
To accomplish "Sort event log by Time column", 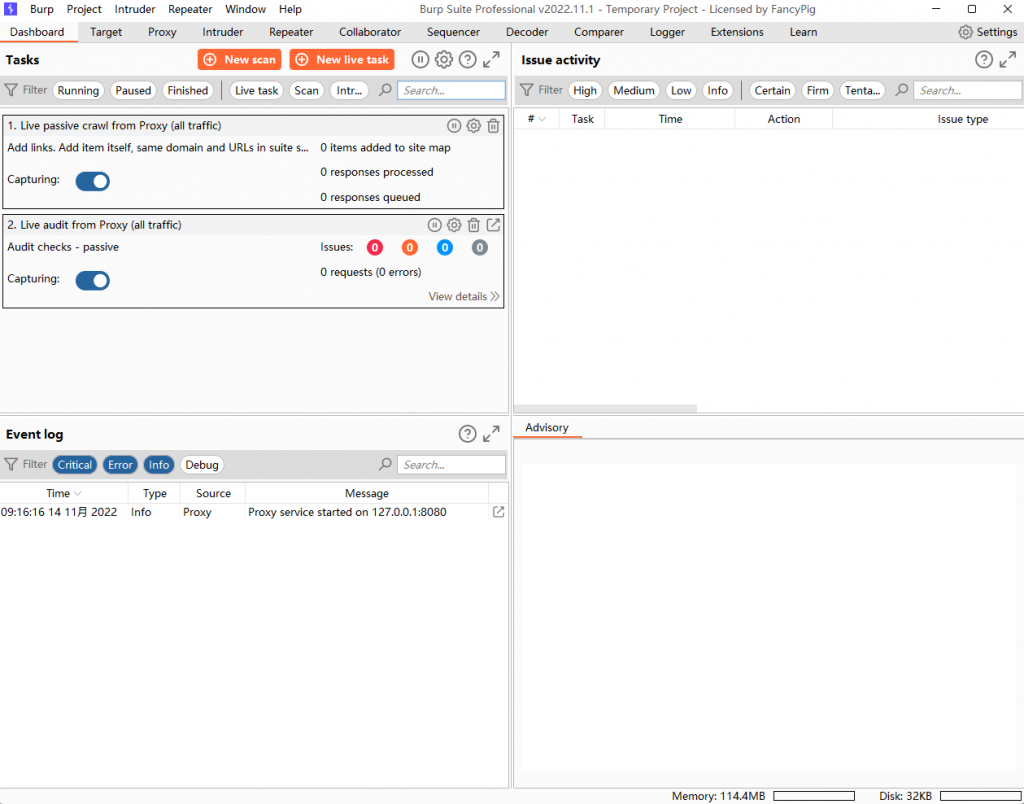I will point(63,493).
